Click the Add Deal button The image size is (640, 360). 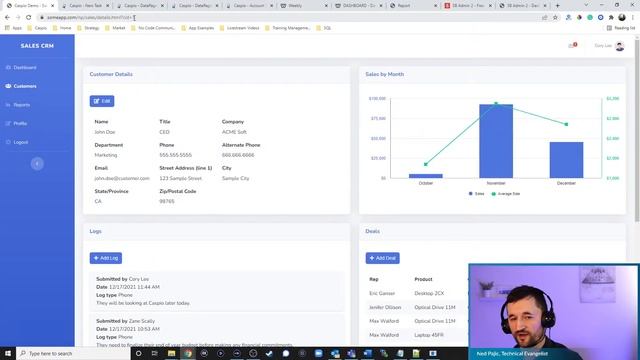[382, 258]
